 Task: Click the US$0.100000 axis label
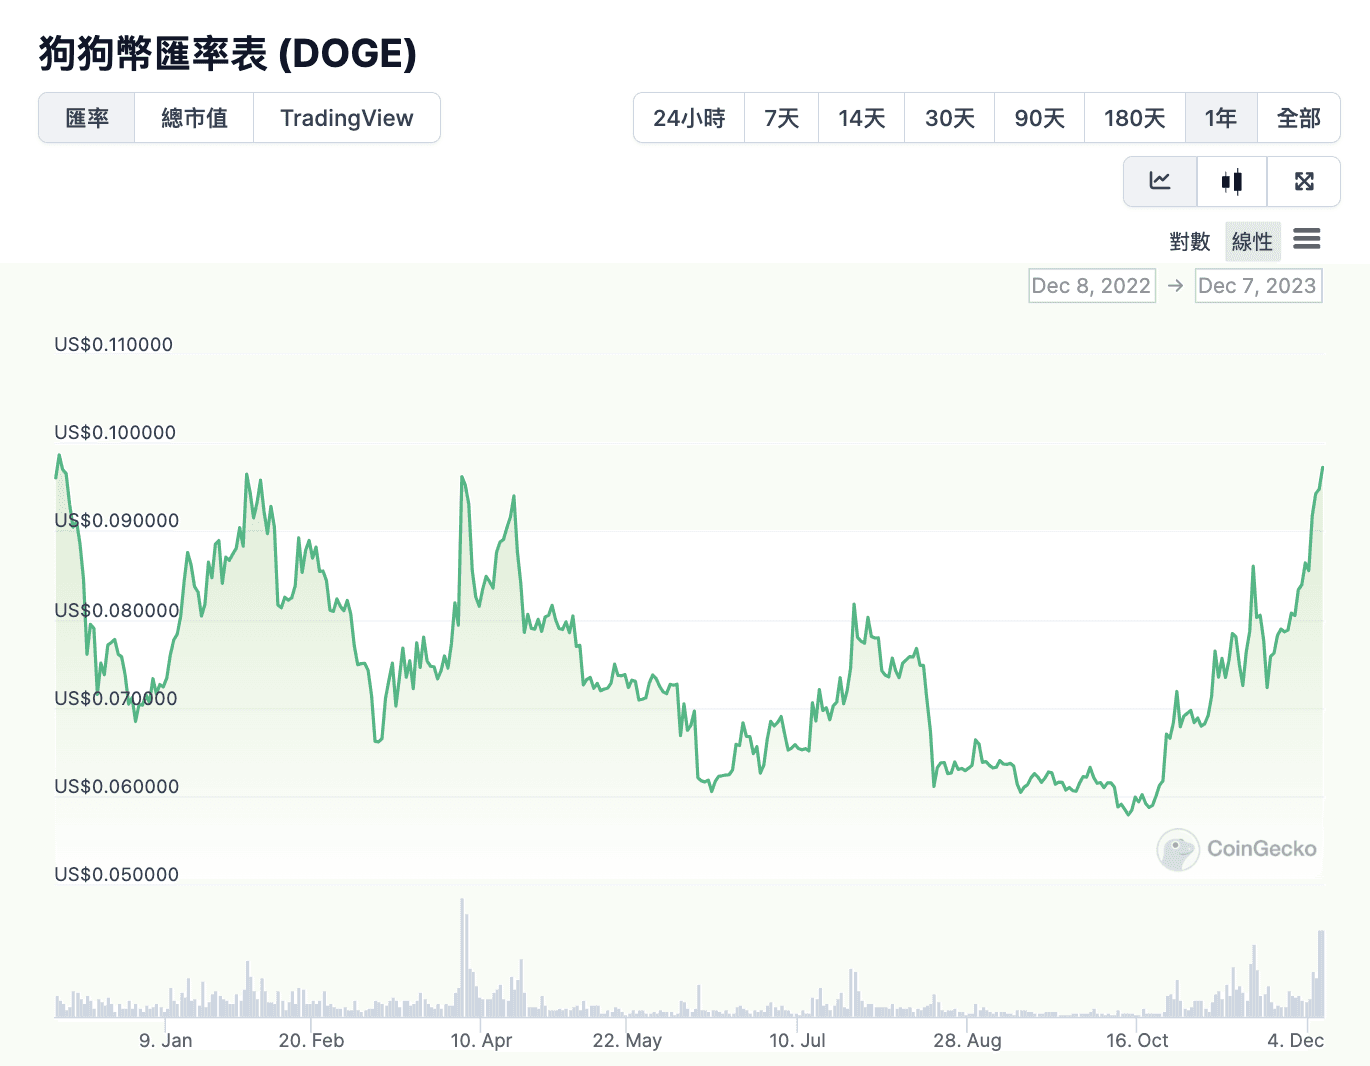pyautogui.click(x=115, y=432)
